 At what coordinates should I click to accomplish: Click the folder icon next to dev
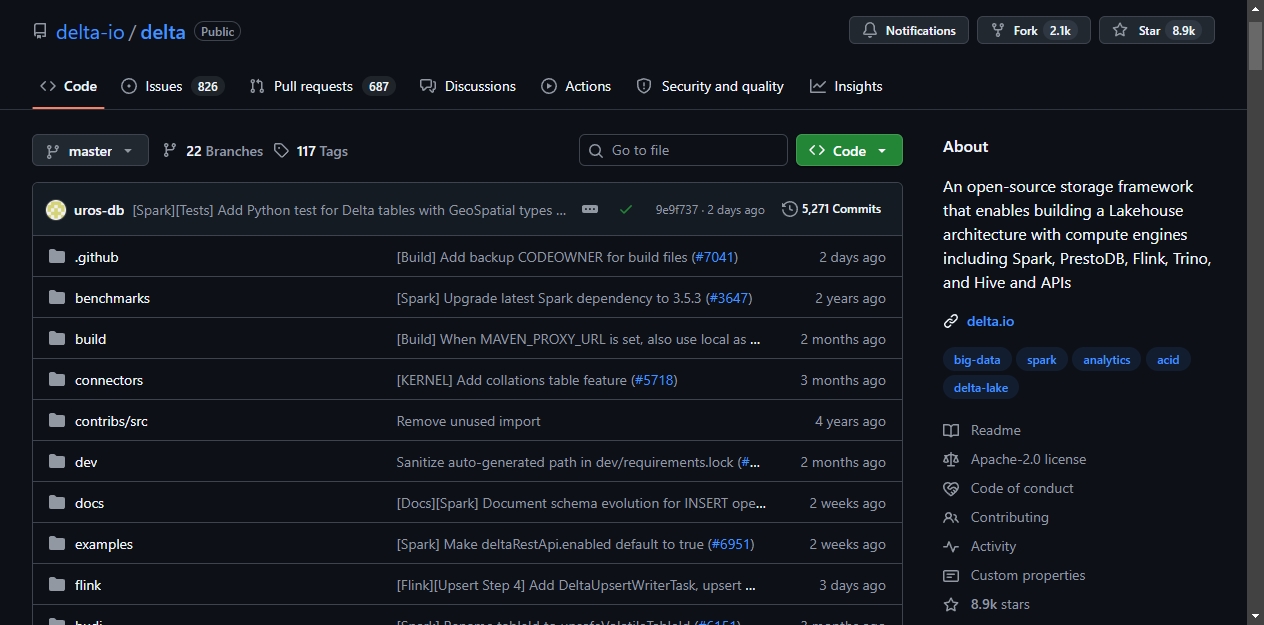[57, 462]
